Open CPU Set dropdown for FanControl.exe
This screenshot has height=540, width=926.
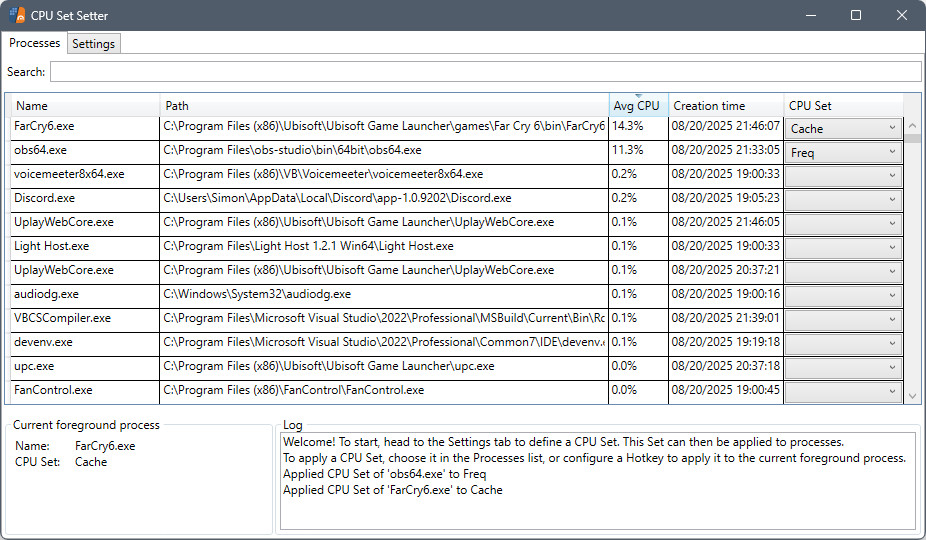[x=843, y=391]
